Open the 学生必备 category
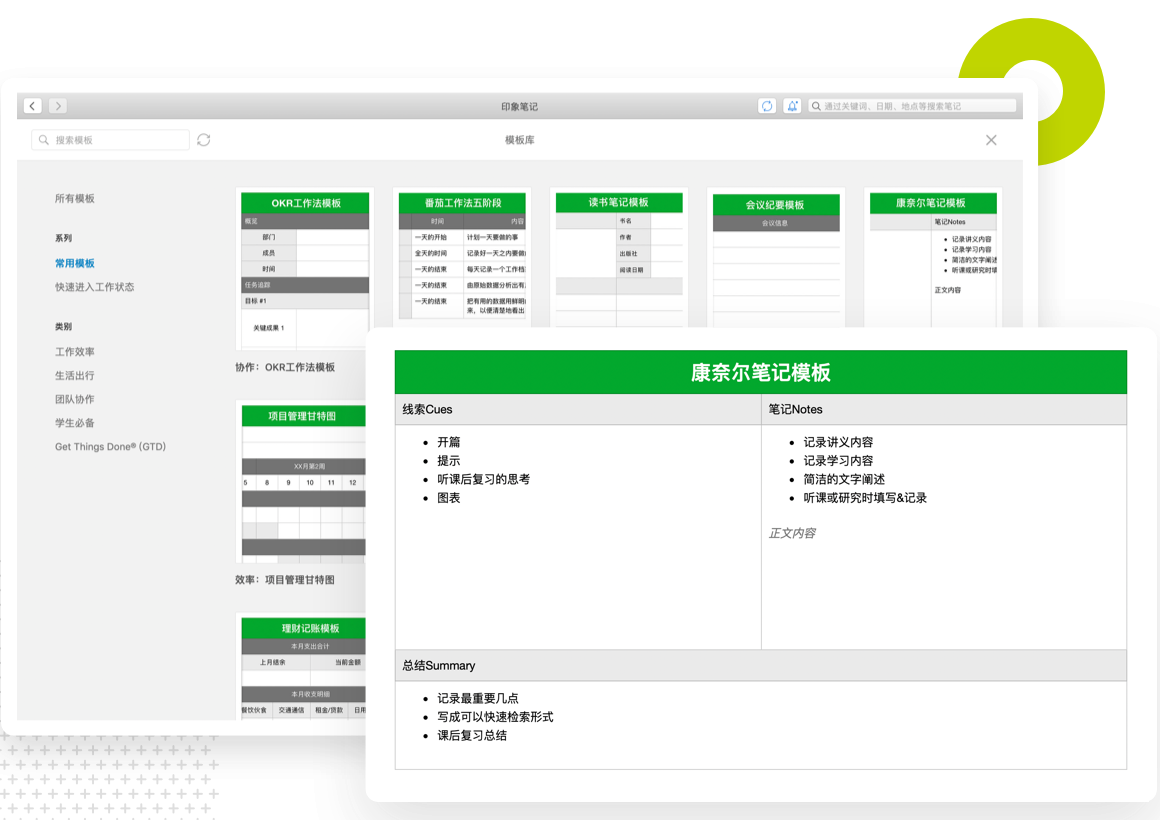The width and height of the screenshot is (1160, 820). tap(75, 423)
